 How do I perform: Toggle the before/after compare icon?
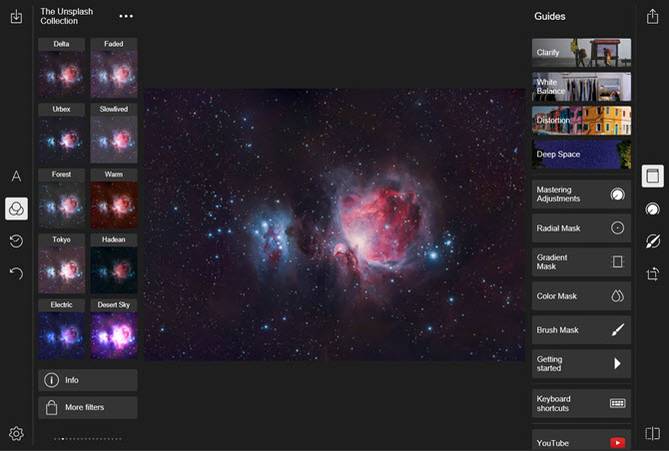pos(652,434)
